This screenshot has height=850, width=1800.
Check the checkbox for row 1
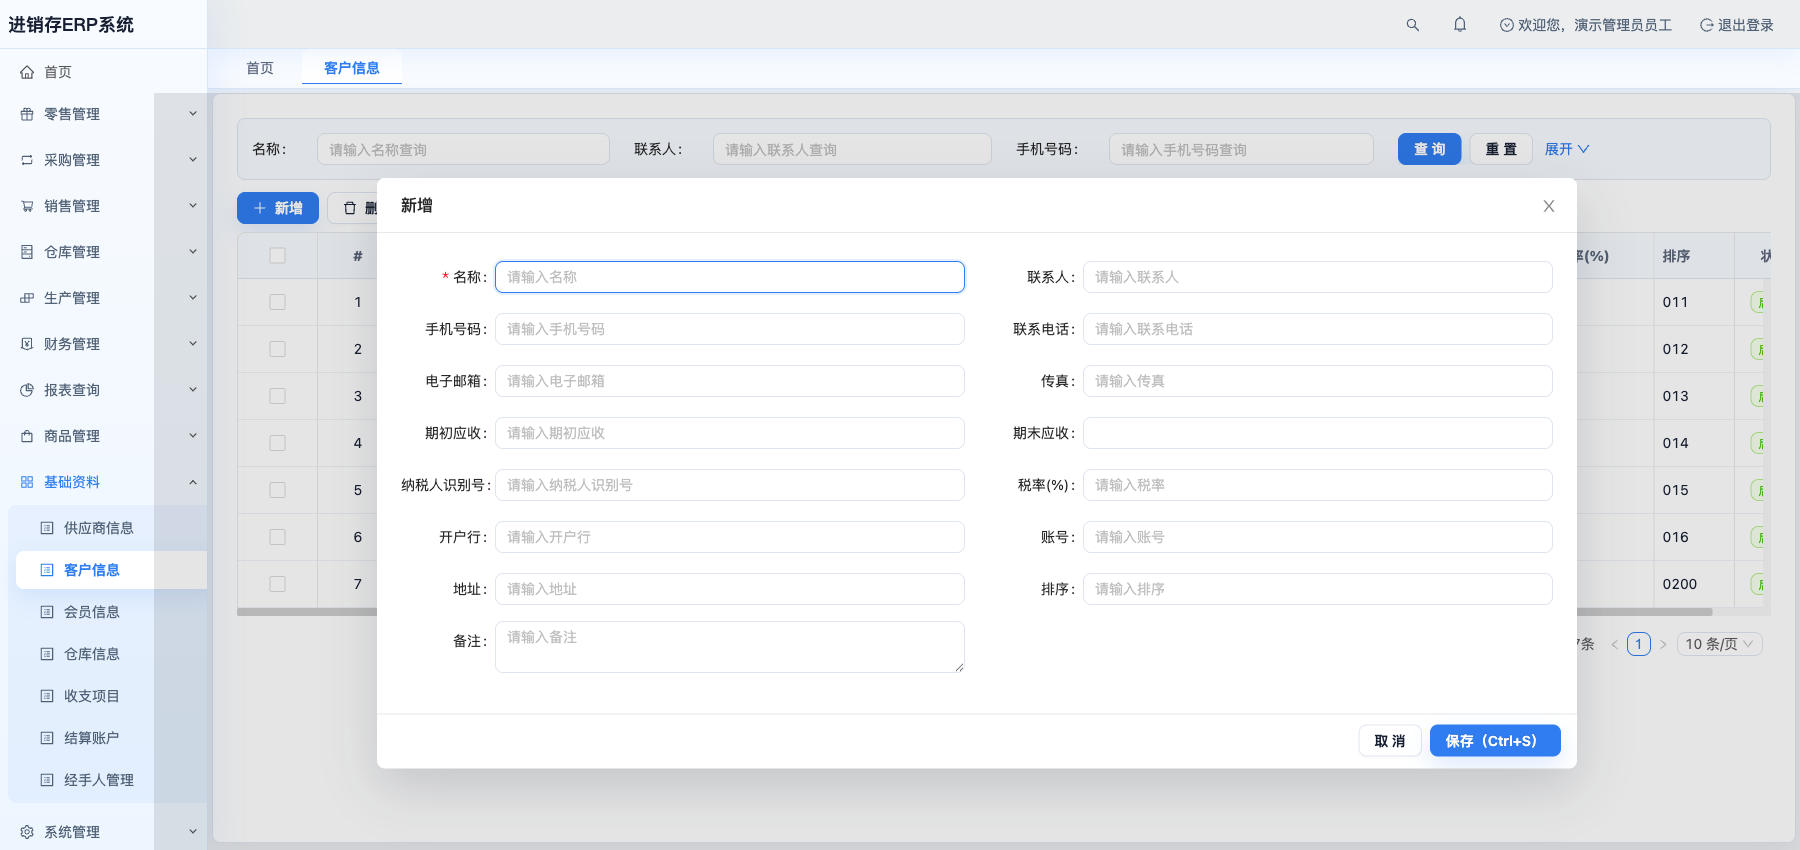coord(278,302)
